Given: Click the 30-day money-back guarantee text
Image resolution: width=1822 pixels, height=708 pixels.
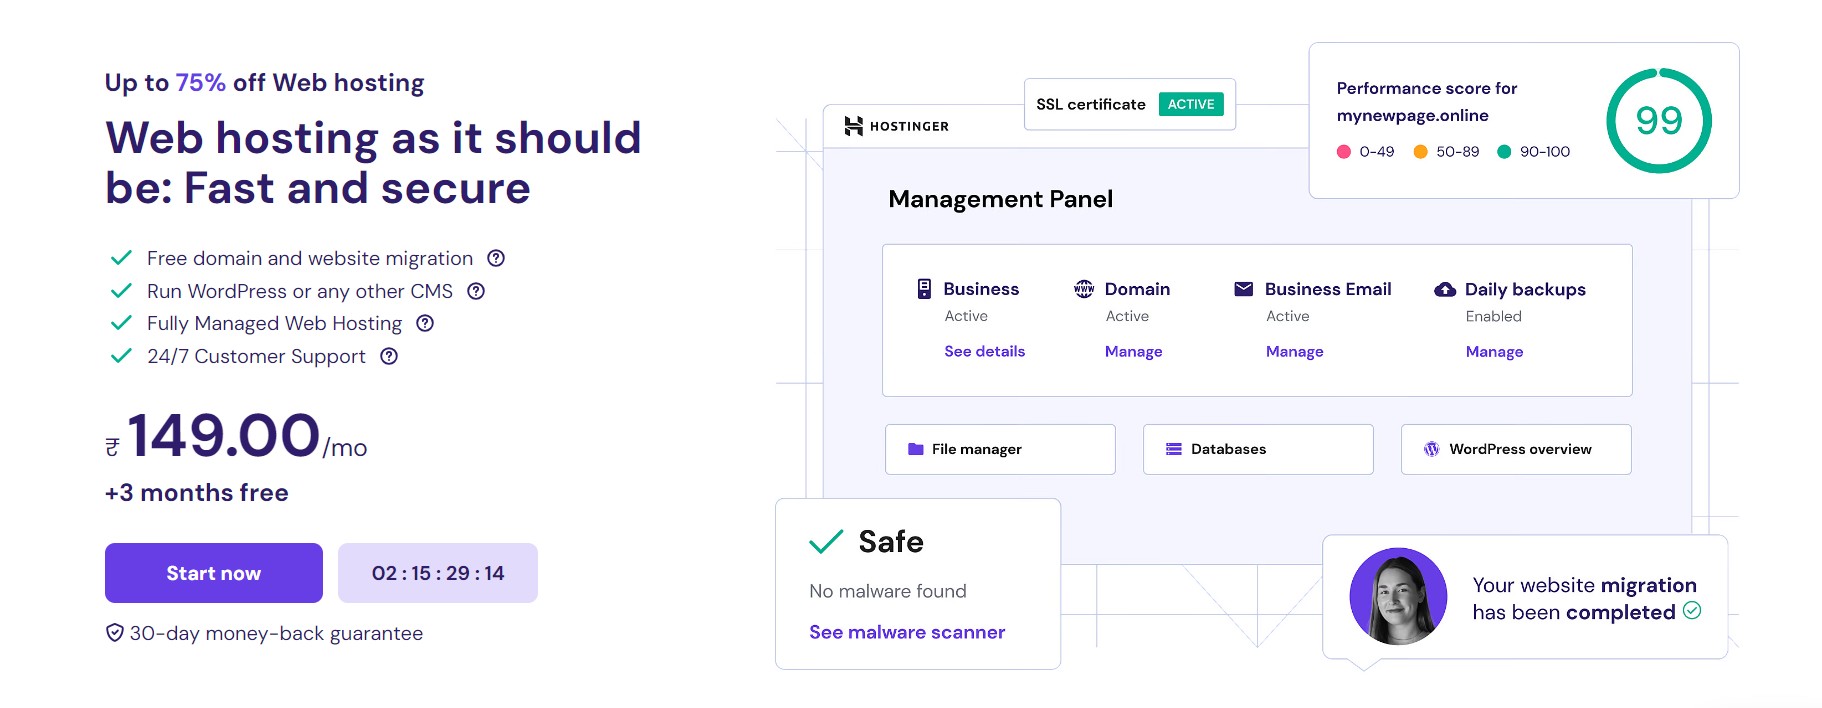Looking at the screenshot, I should tap(276, 633).
